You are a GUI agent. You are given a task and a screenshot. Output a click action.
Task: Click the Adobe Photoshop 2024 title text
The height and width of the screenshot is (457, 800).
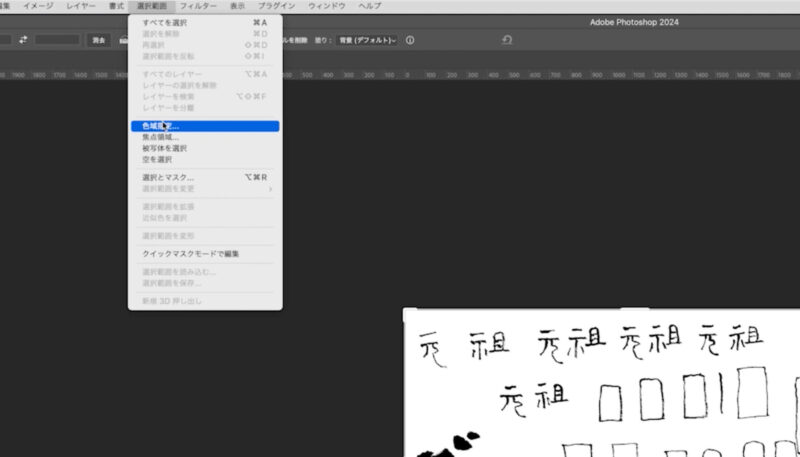pyautogui.click(x=634, y=22)
